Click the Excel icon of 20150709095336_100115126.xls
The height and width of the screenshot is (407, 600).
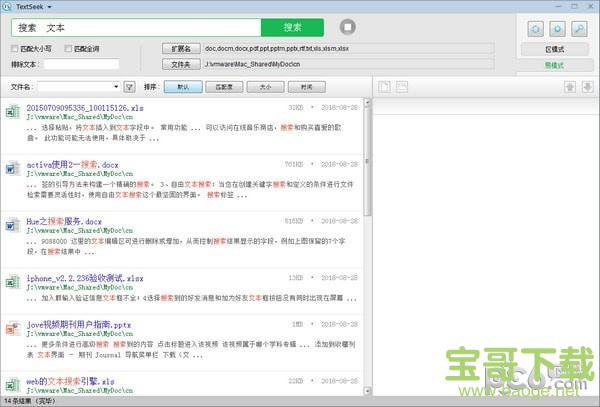[13, 112]
